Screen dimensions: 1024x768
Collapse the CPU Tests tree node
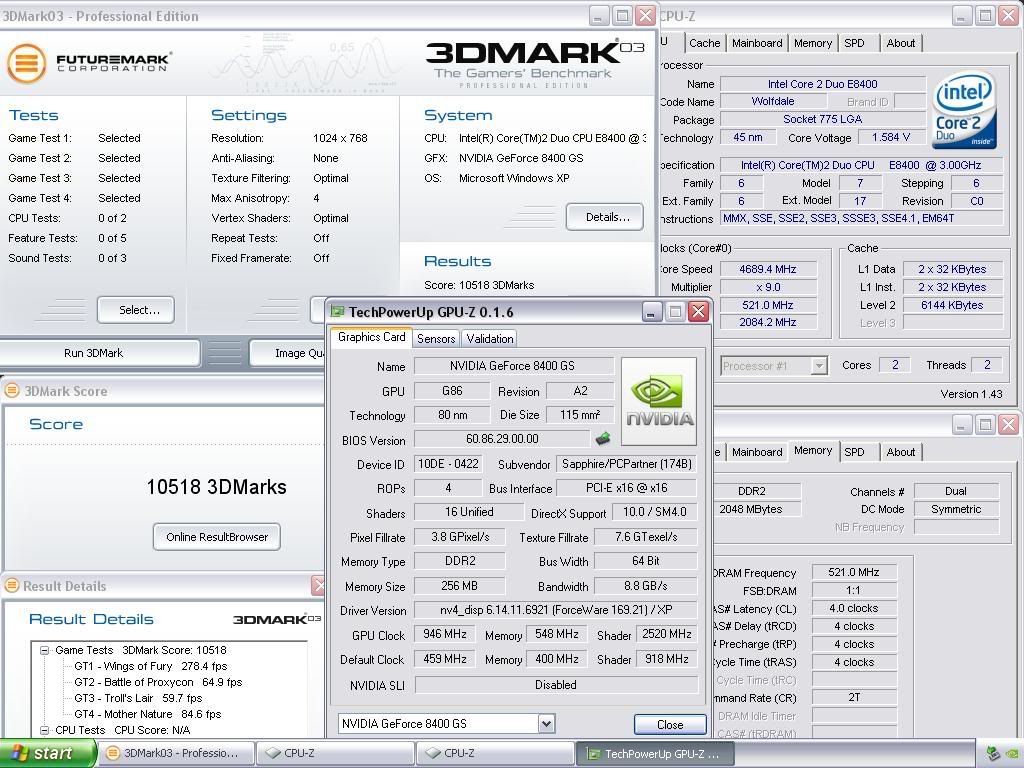click(x=44, y=730)
